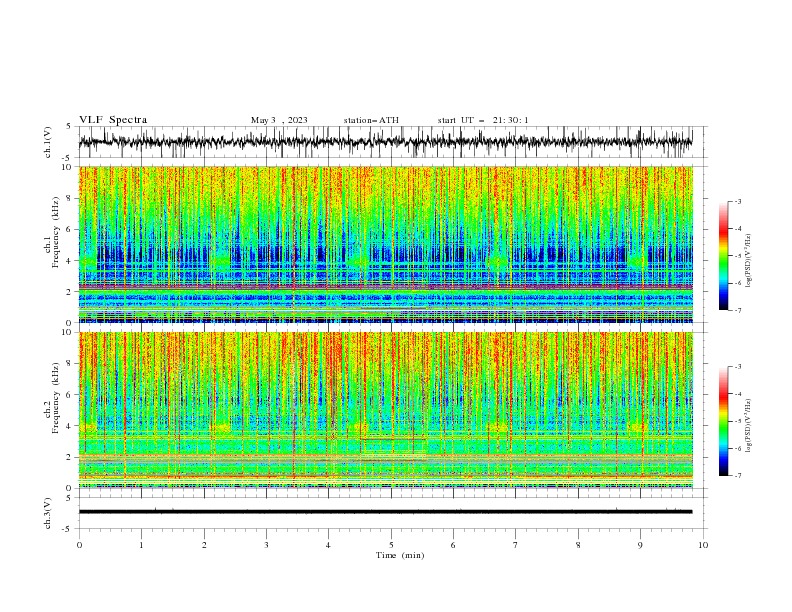
Task: Click inside the ch.2 spectrogram panel
Action: [385, 410]
